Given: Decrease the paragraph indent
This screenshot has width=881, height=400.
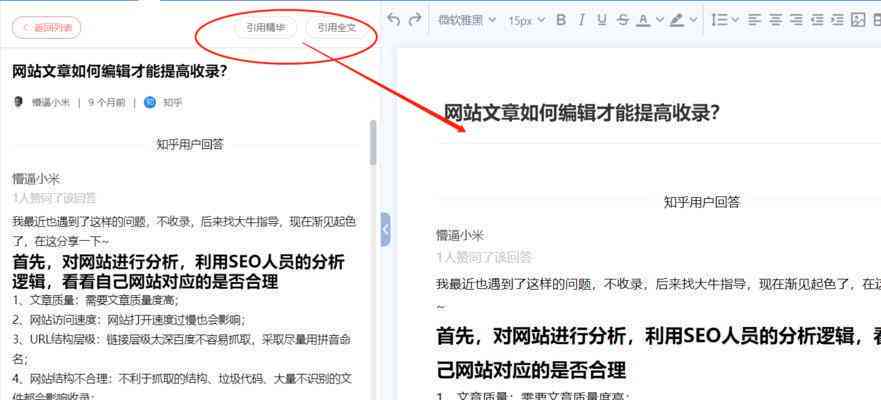Looking at the screenshot, I should point(817,20).
